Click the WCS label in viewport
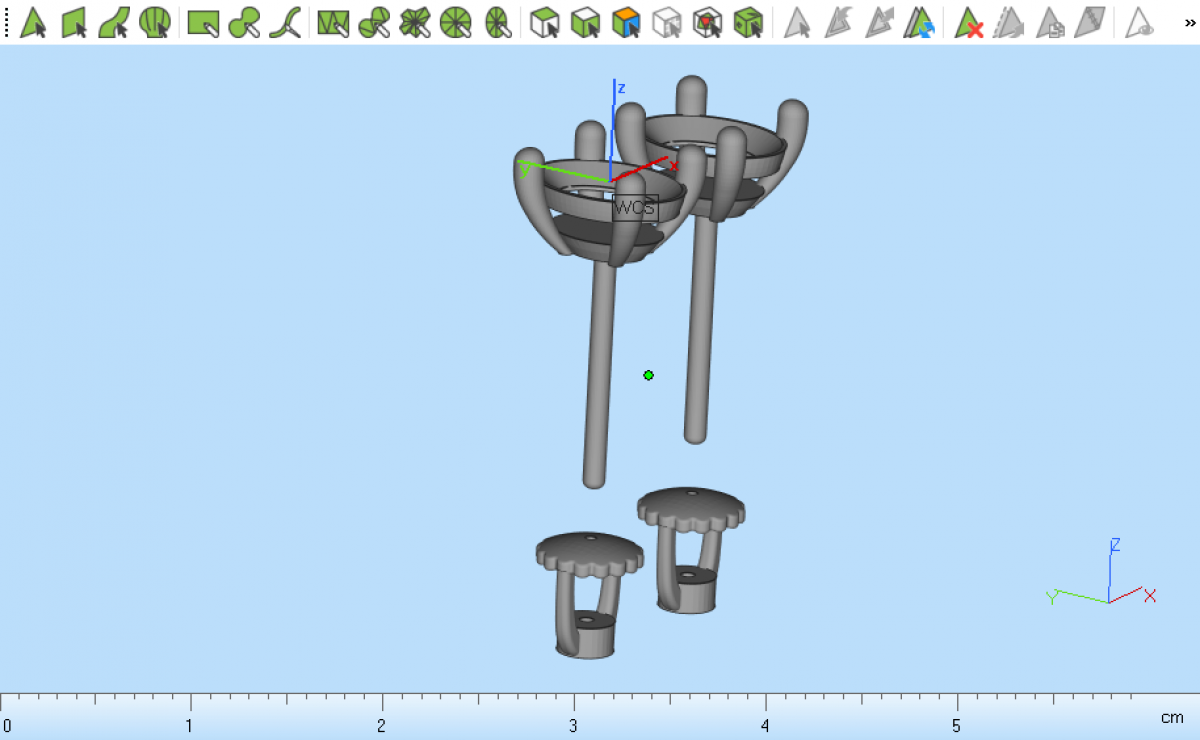The width and height of the screenshot is (1200, 740). click(x=635, y=208)
